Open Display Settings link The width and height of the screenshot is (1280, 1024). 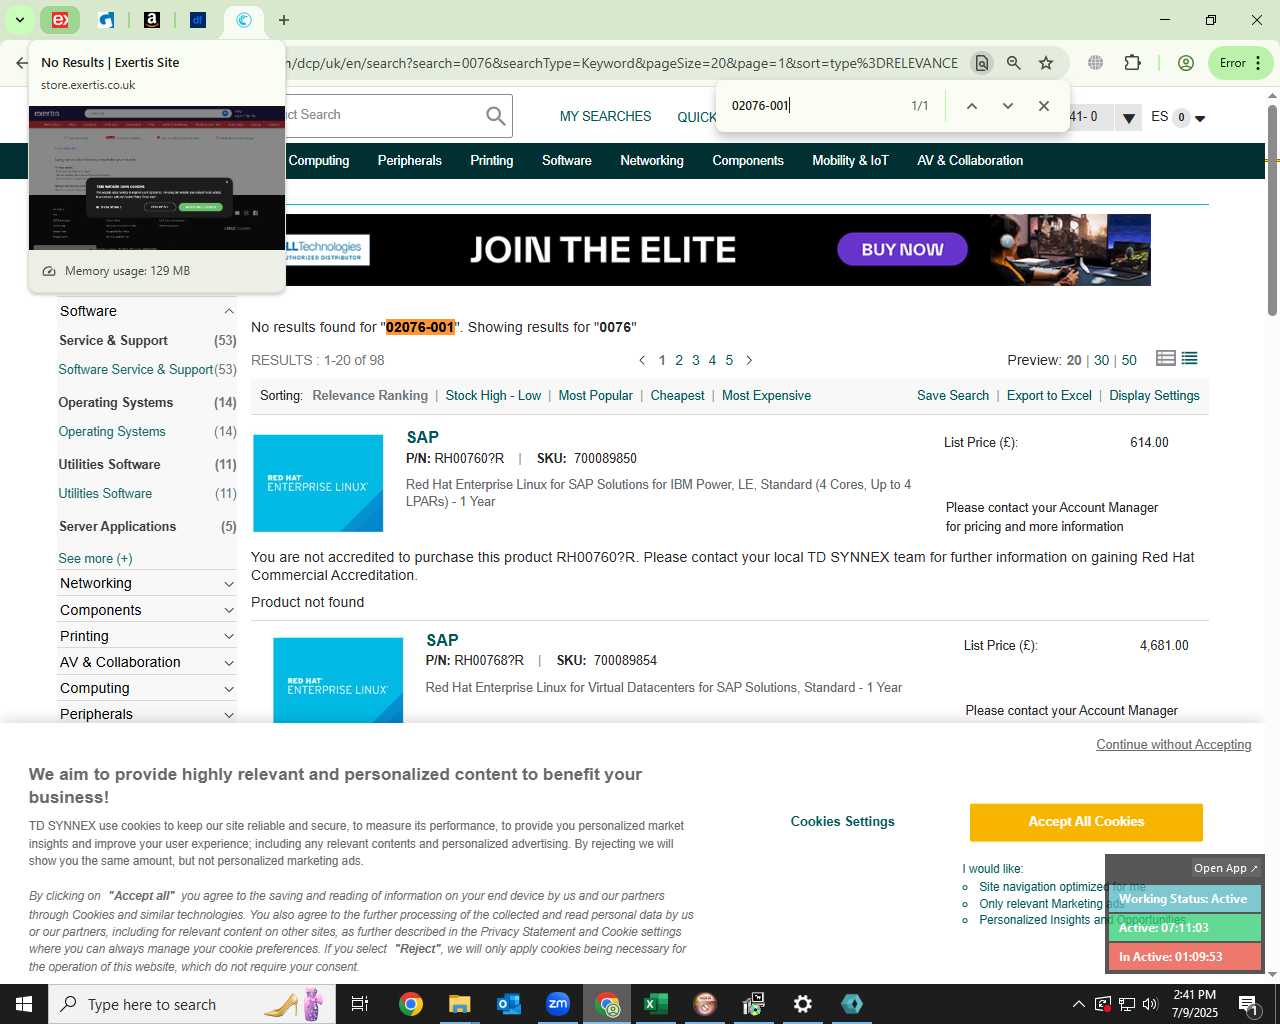(1154, 395)
